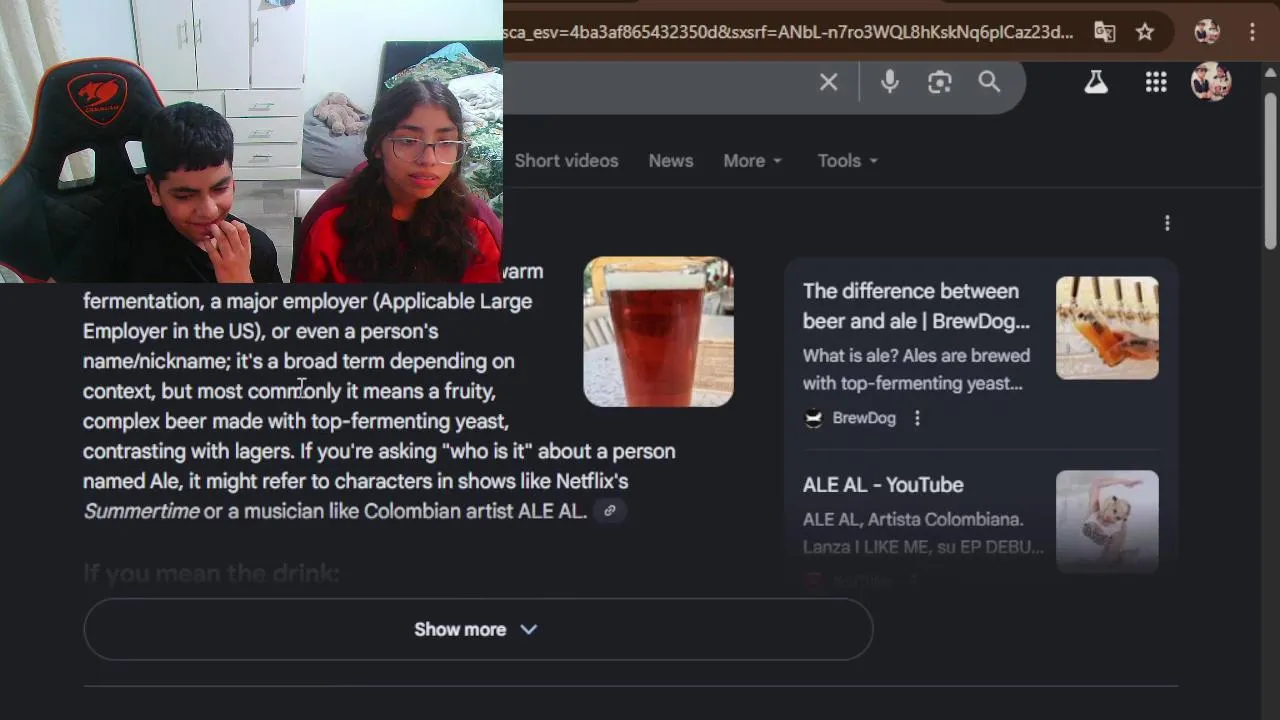Click italic 'Summertime' text

tap(141, 511)
